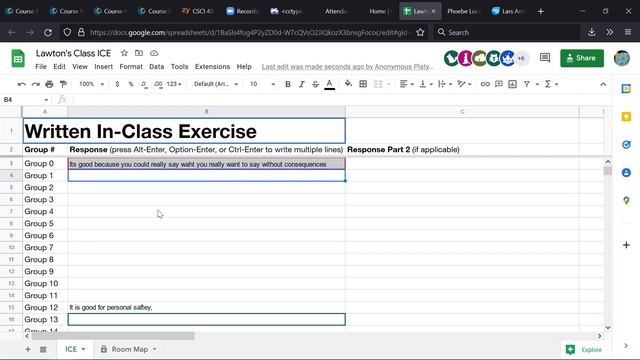Viewport: 640px width, 360px height.
Task: Open Keep notes in the side panel
Action: click(626, 117)
